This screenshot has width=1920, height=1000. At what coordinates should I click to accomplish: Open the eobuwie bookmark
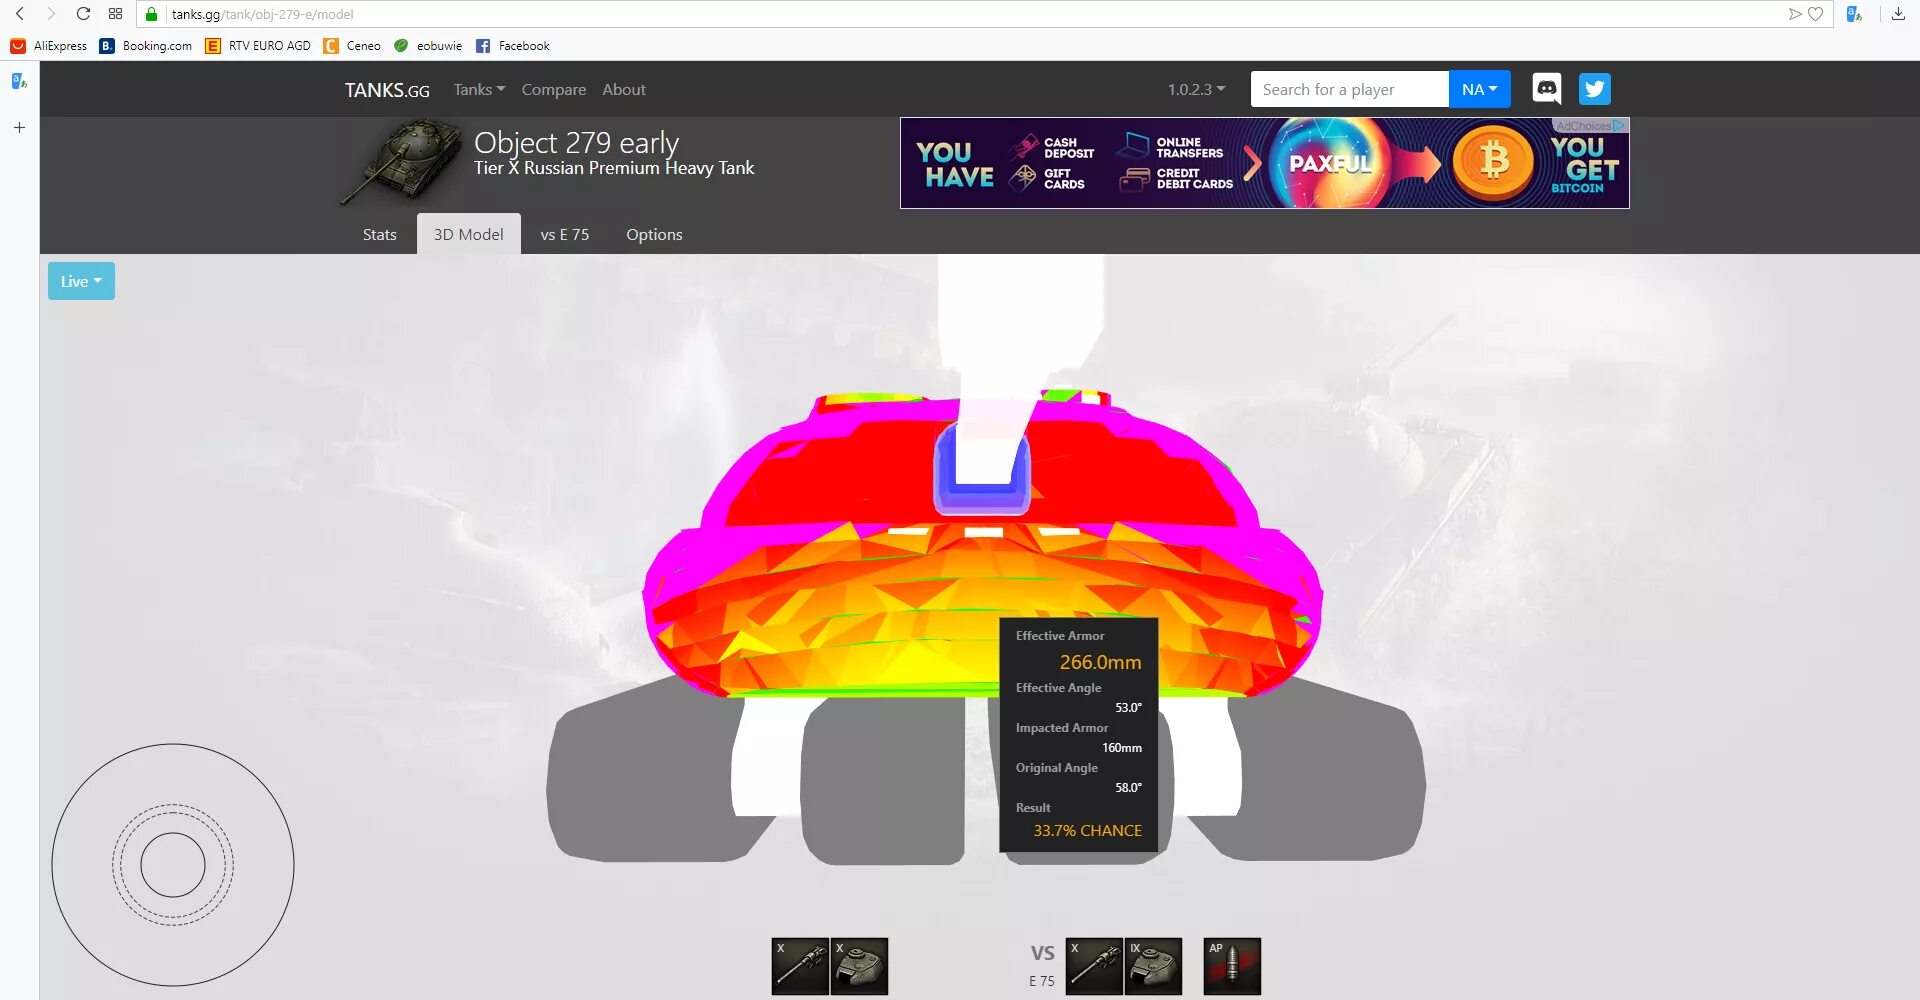pos(428,46)
